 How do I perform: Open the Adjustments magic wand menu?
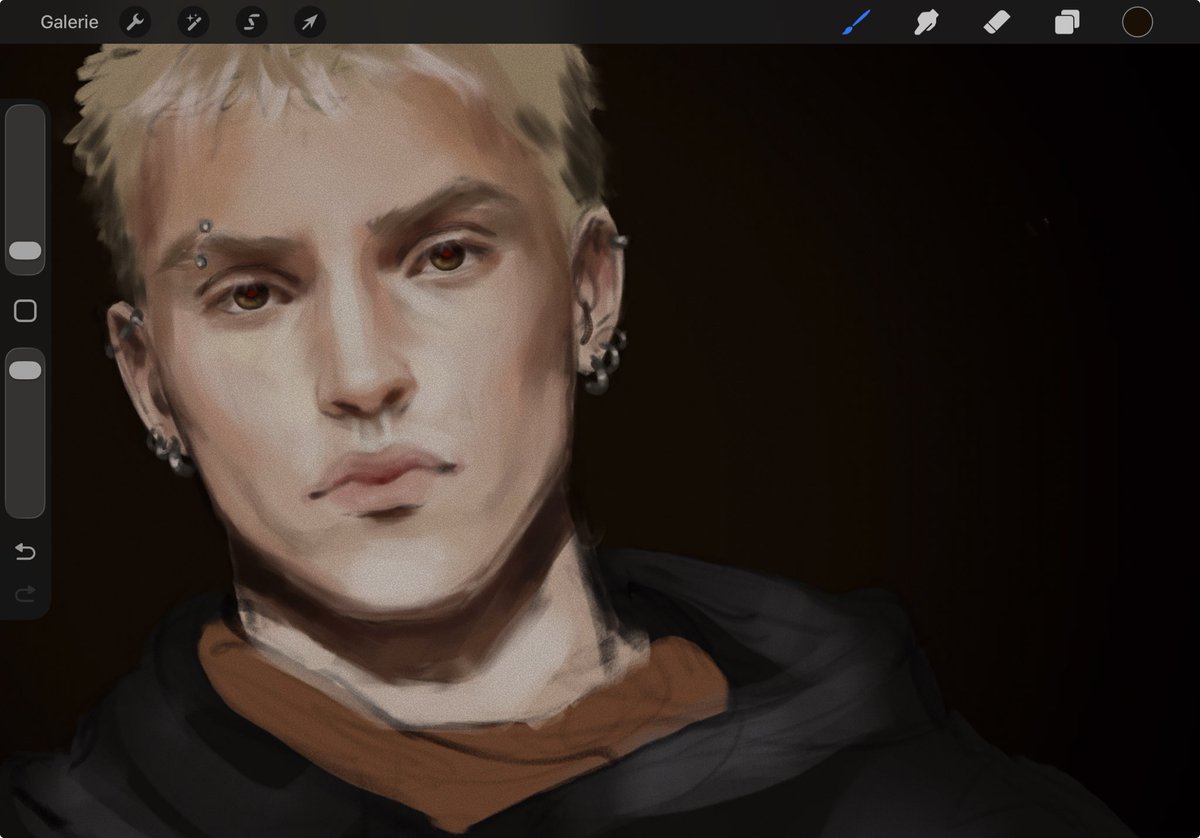(x=193, y=22)
